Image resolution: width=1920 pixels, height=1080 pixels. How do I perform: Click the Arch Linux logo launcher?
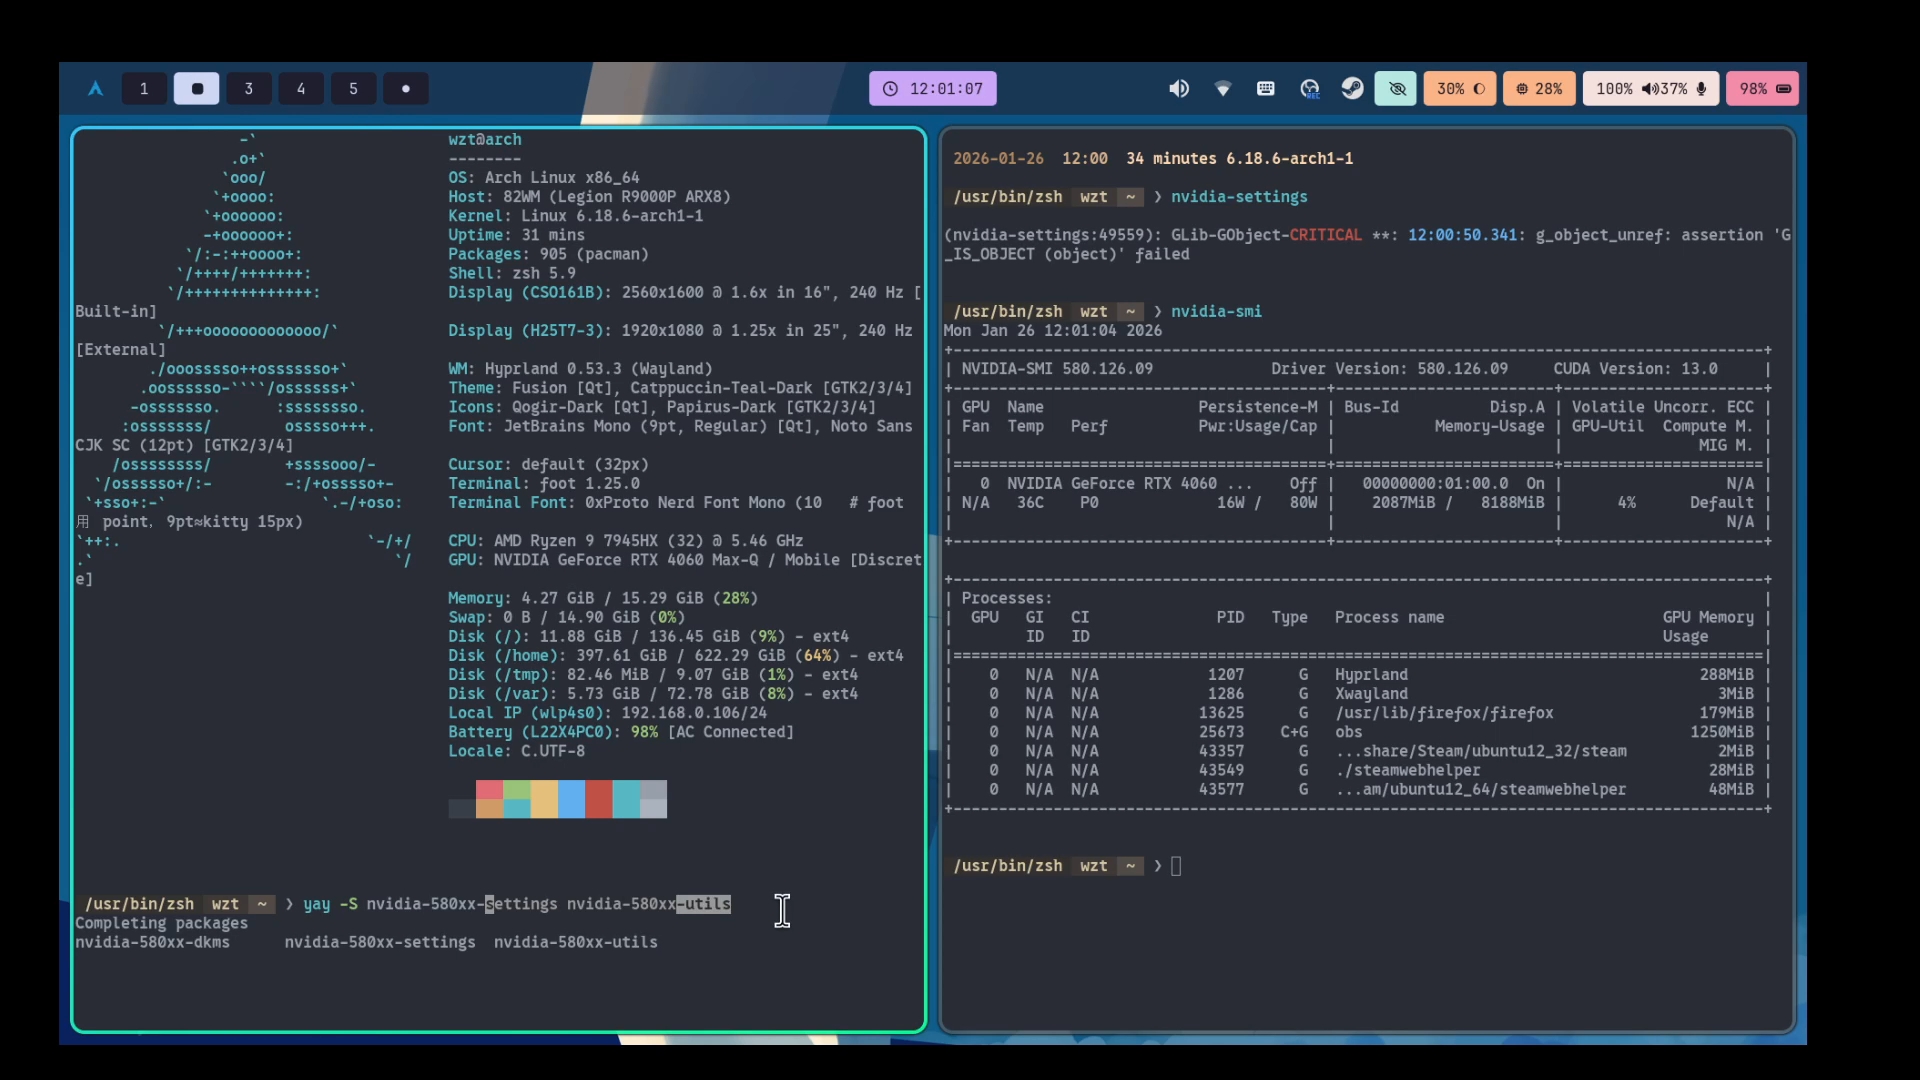click(96, 89)
